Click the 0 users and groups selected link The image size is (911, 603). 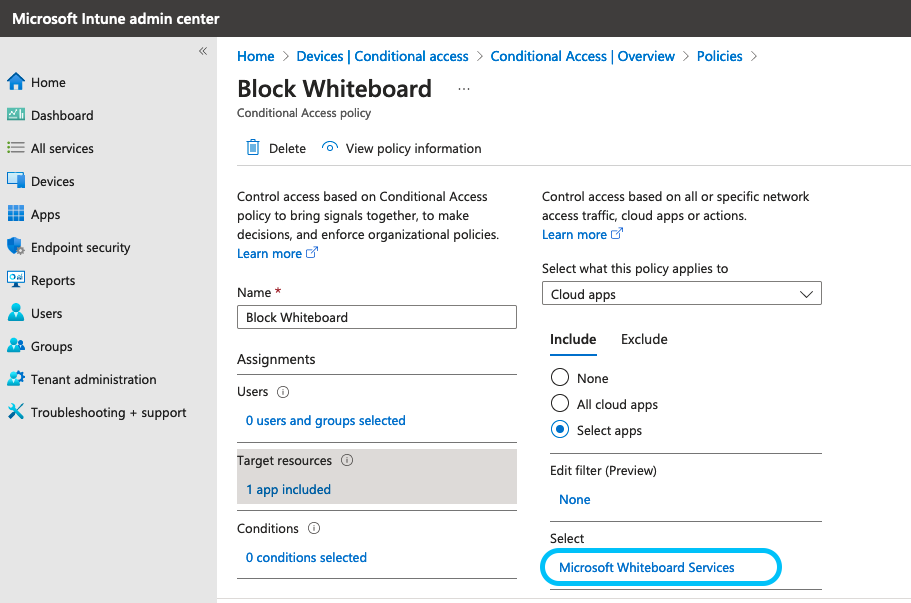point(325,421)
